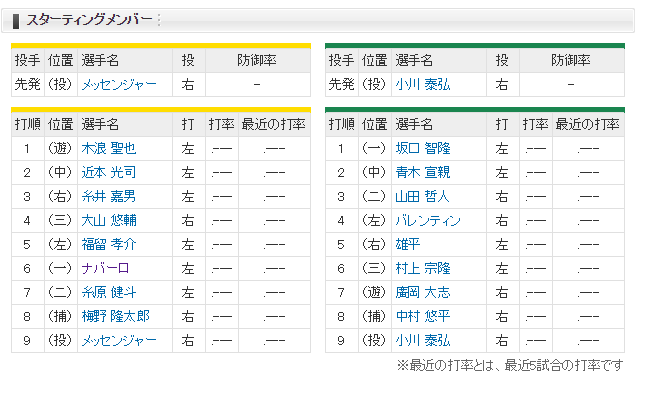Click 中村 悠平 catcher link
646x394 pixels.
[422, 316]
